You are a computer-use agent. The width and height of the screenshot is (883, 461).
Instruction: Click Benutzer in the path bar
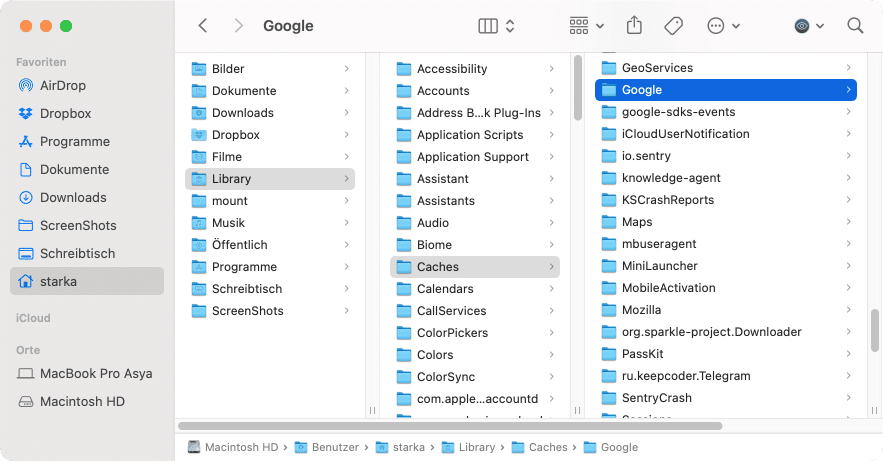[x=327, y=447]
